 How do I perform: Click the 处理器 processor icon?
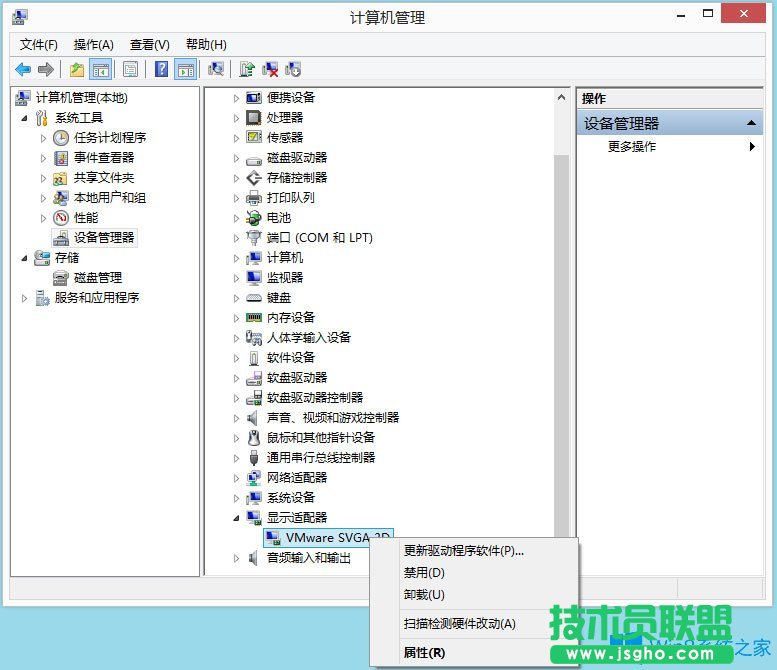pos(254,117)
